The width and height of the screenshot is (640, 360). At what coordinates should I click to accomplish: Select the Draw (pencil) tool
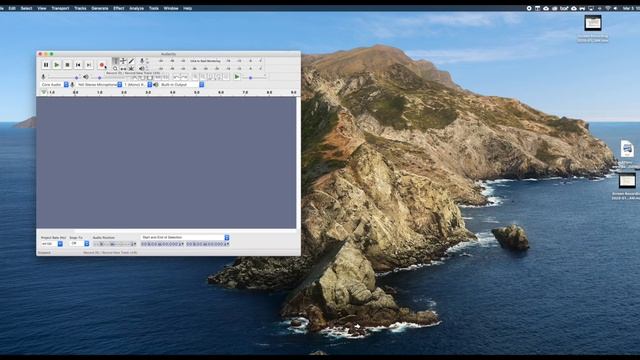click(131, 61)
